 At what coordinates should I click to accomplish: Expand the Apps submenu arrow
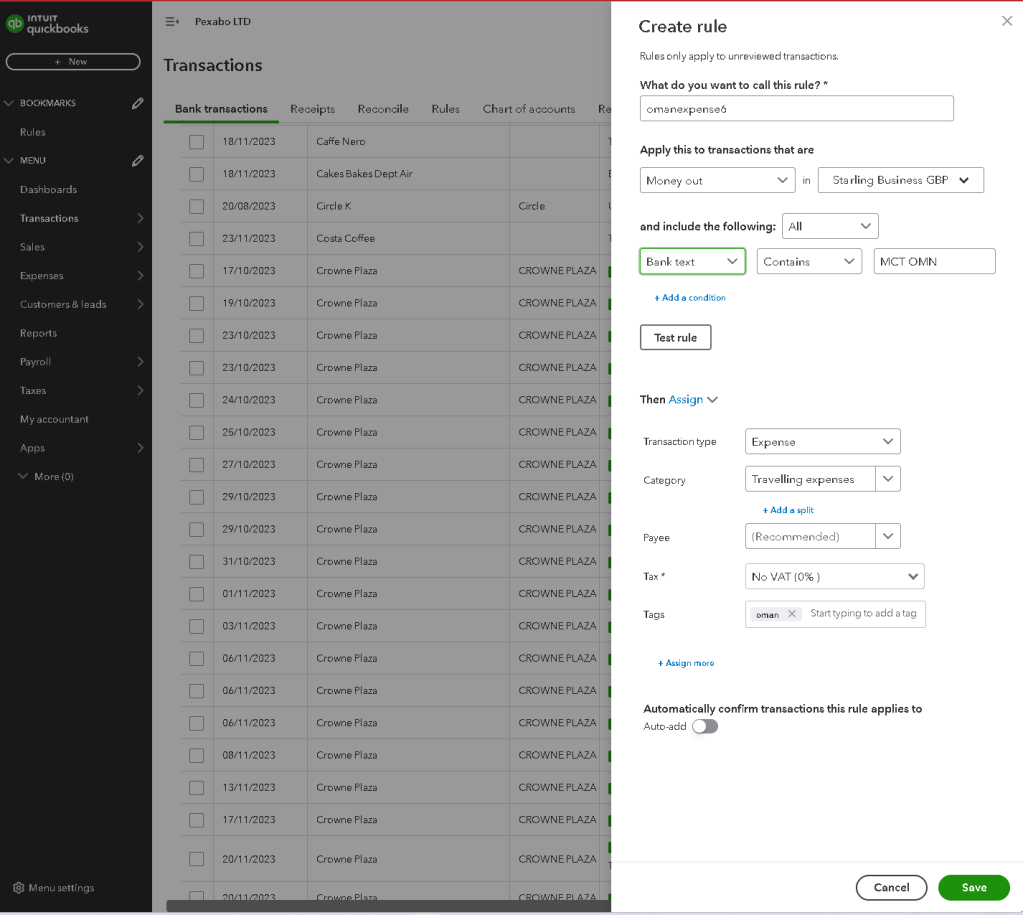[x=140, y=448]
